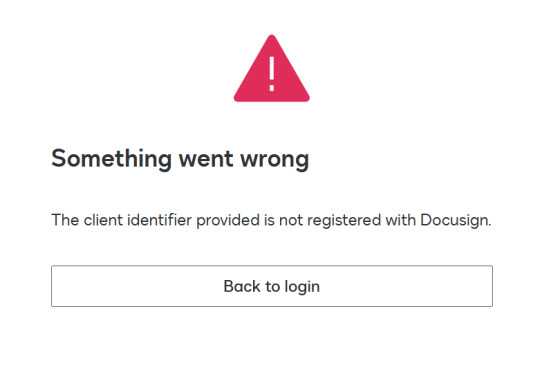The width and height of the screenshot is (540, 372).
Task: Click the bottom-left corner of the warning triangle
Action: tap(238, 98)
